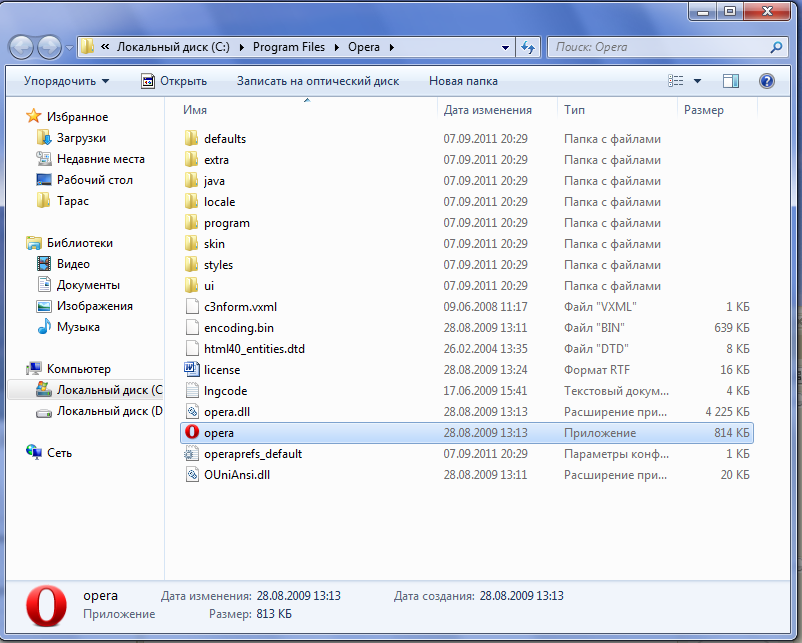Select the 'c3nform.vxml' file icon
This screenshot has height=643, width=802.
pos(192,306)
